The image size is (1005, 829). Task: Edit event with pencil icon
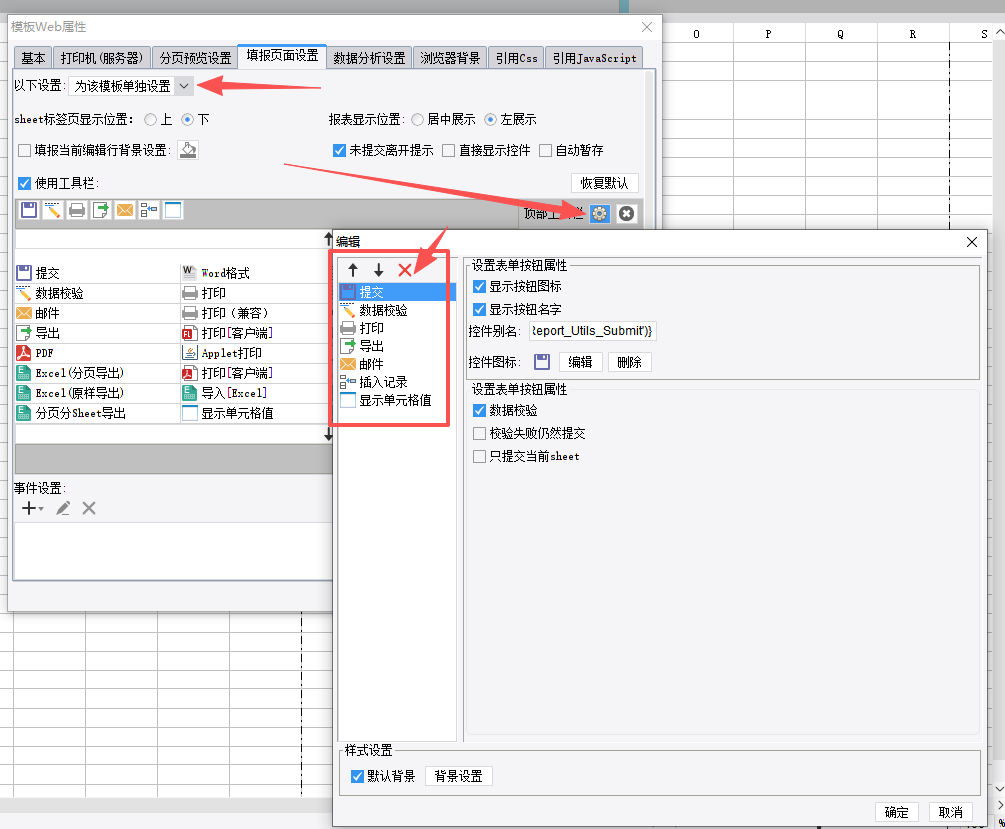(x=63, y=508)
